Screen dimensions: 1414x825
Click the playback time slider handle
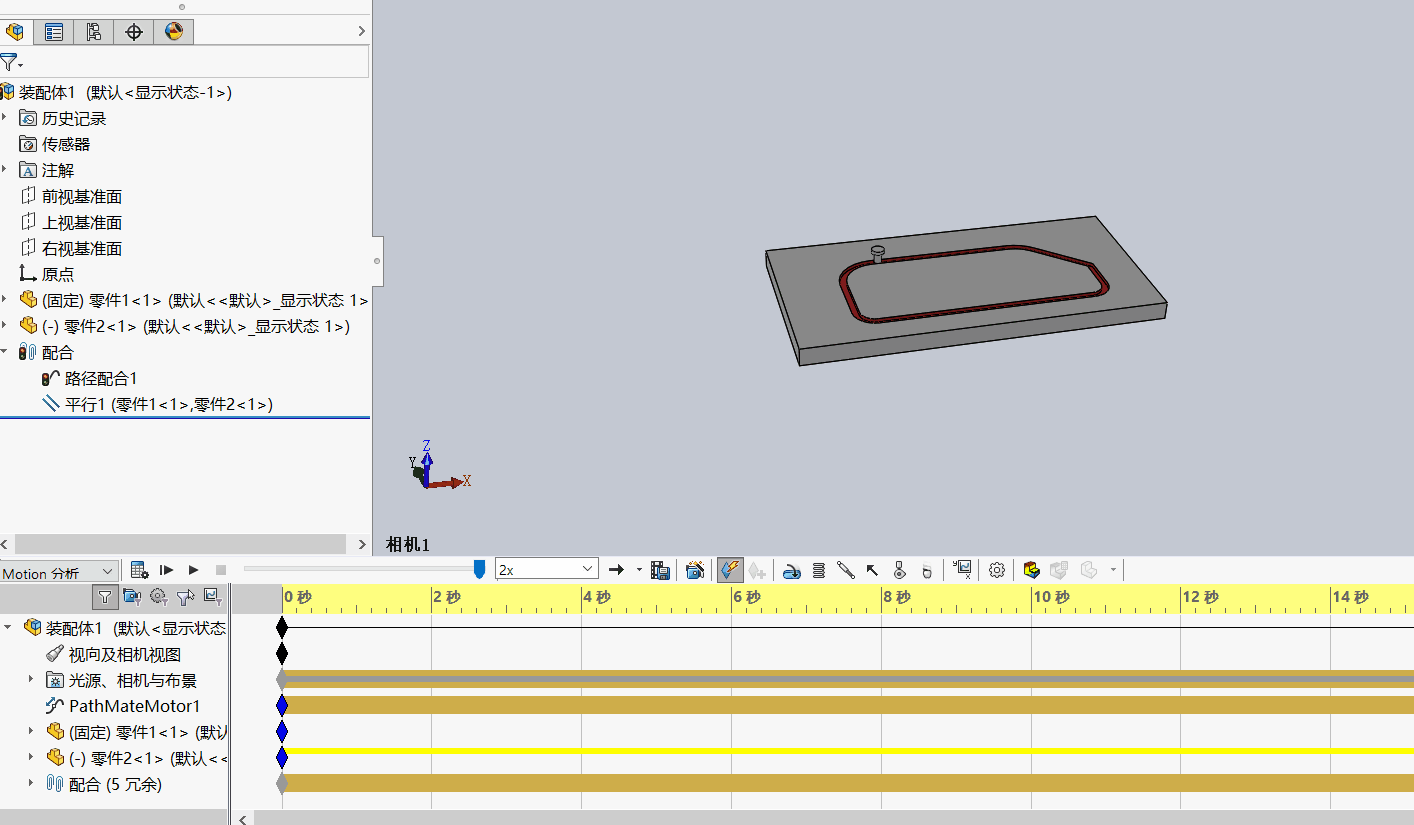click(479, 569)
